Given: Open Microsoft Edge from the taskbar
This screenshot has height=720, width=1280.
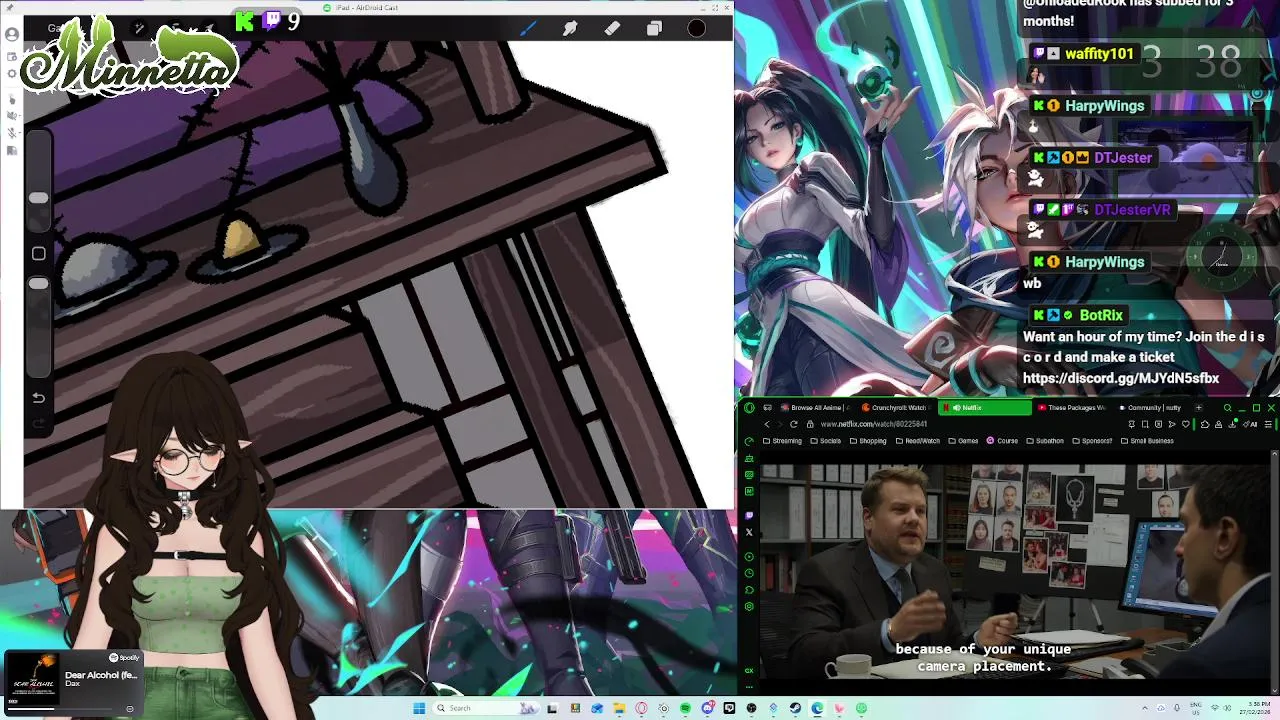Looking at the screenshot, I should pos(817,708).
